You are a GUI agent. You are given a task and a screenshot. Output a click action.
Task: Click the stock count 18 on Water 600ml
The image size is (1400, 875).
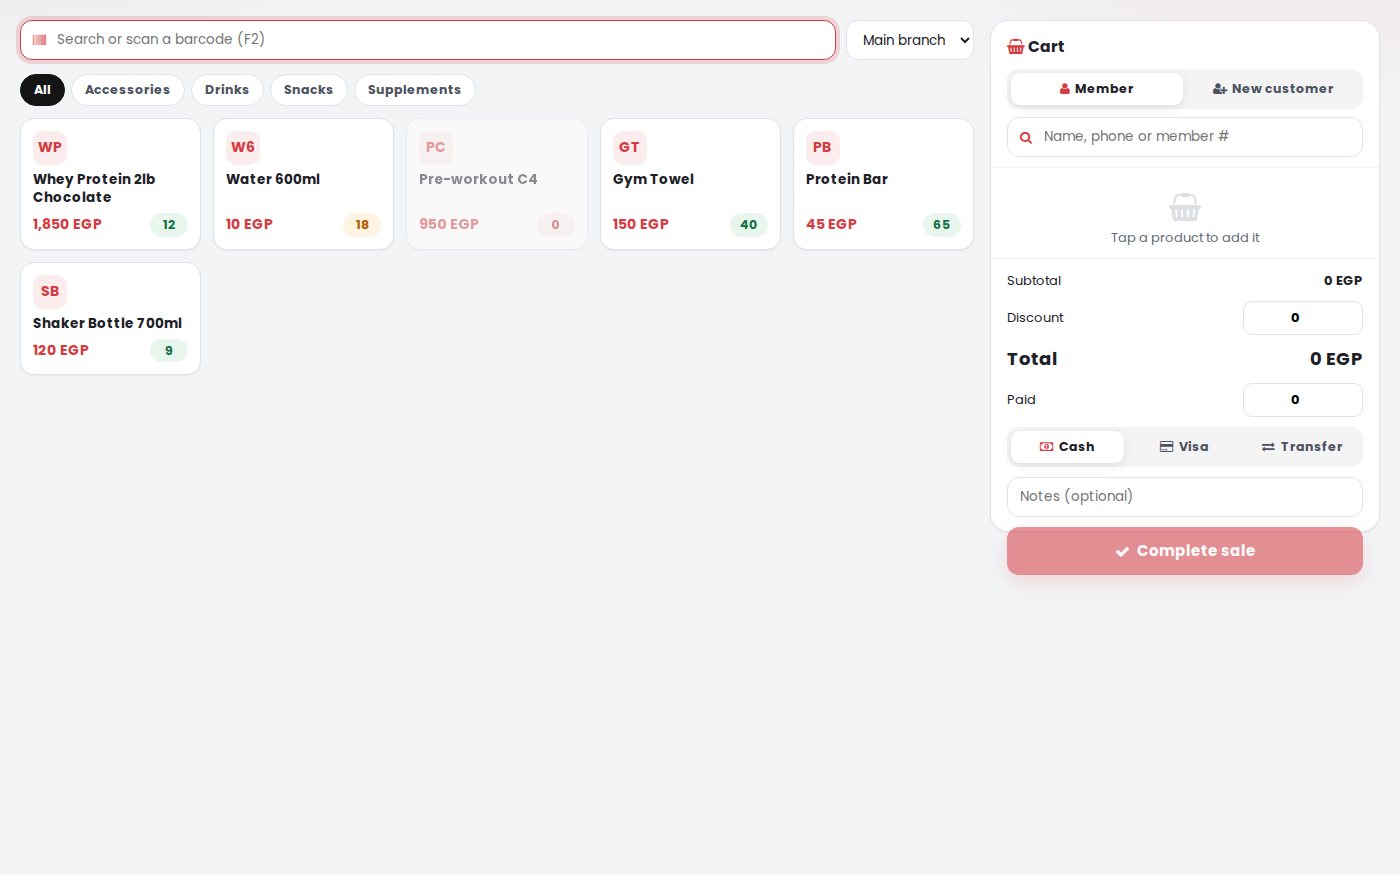tap(362, 225)
